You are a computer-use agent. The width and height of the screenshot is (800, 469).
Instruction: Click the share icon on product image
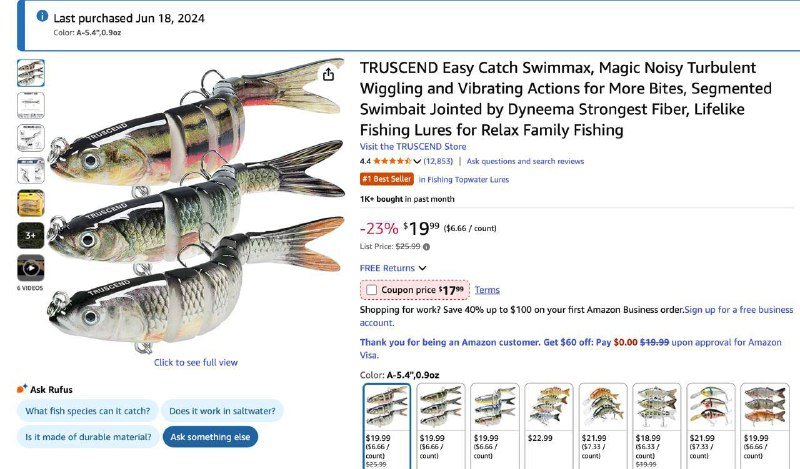point(328,74)
